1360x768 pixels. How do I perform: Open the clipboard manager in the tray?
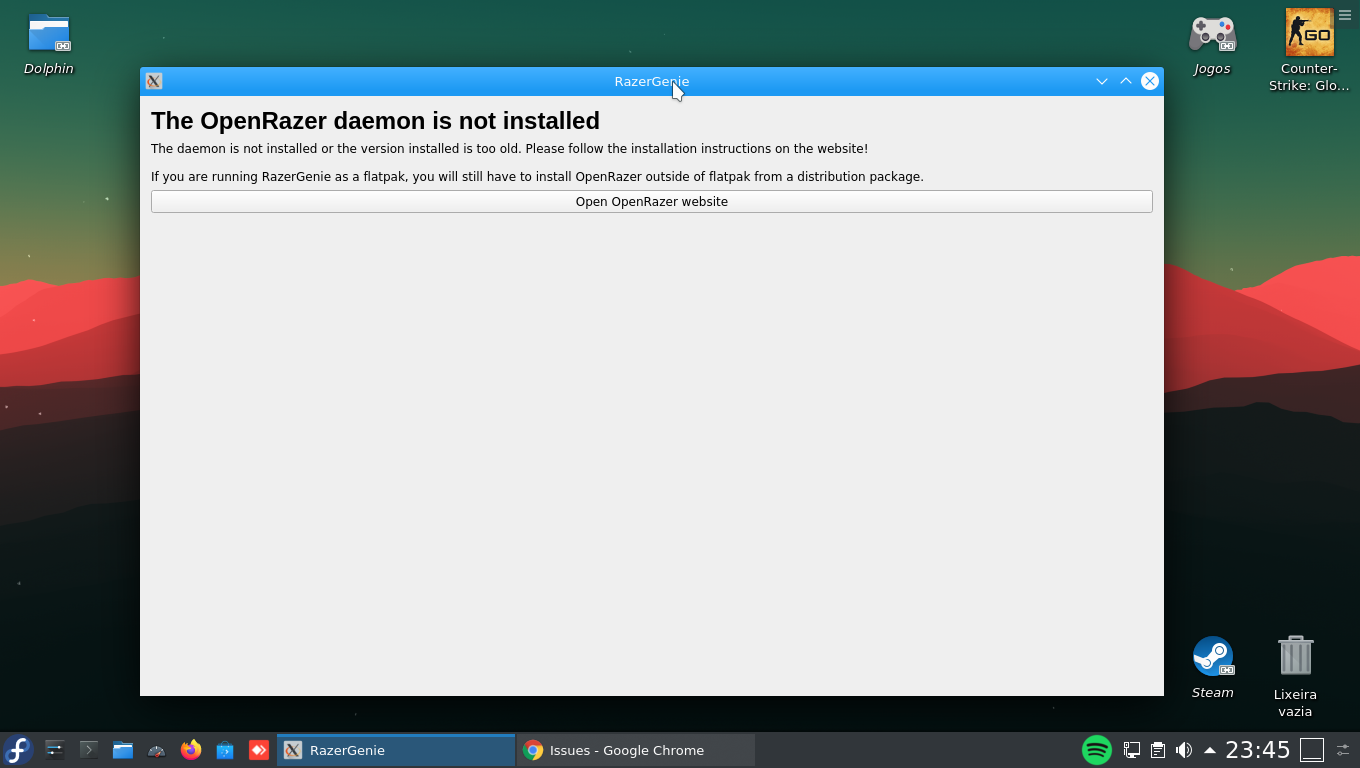pyautogui.click(x=1157, y=749)
